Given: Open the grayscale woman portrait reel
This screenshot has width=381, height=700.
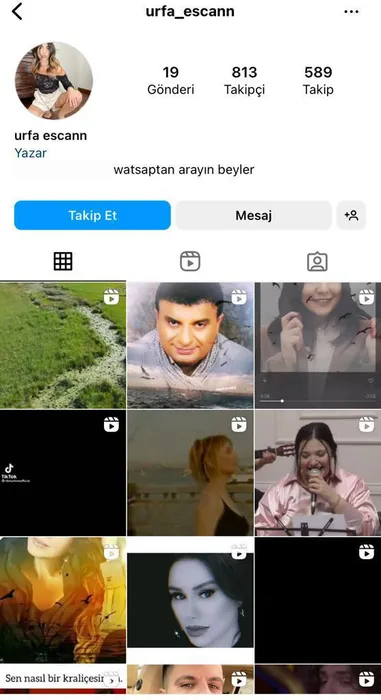Looking at the screenshot, I should tap(190, 600).
